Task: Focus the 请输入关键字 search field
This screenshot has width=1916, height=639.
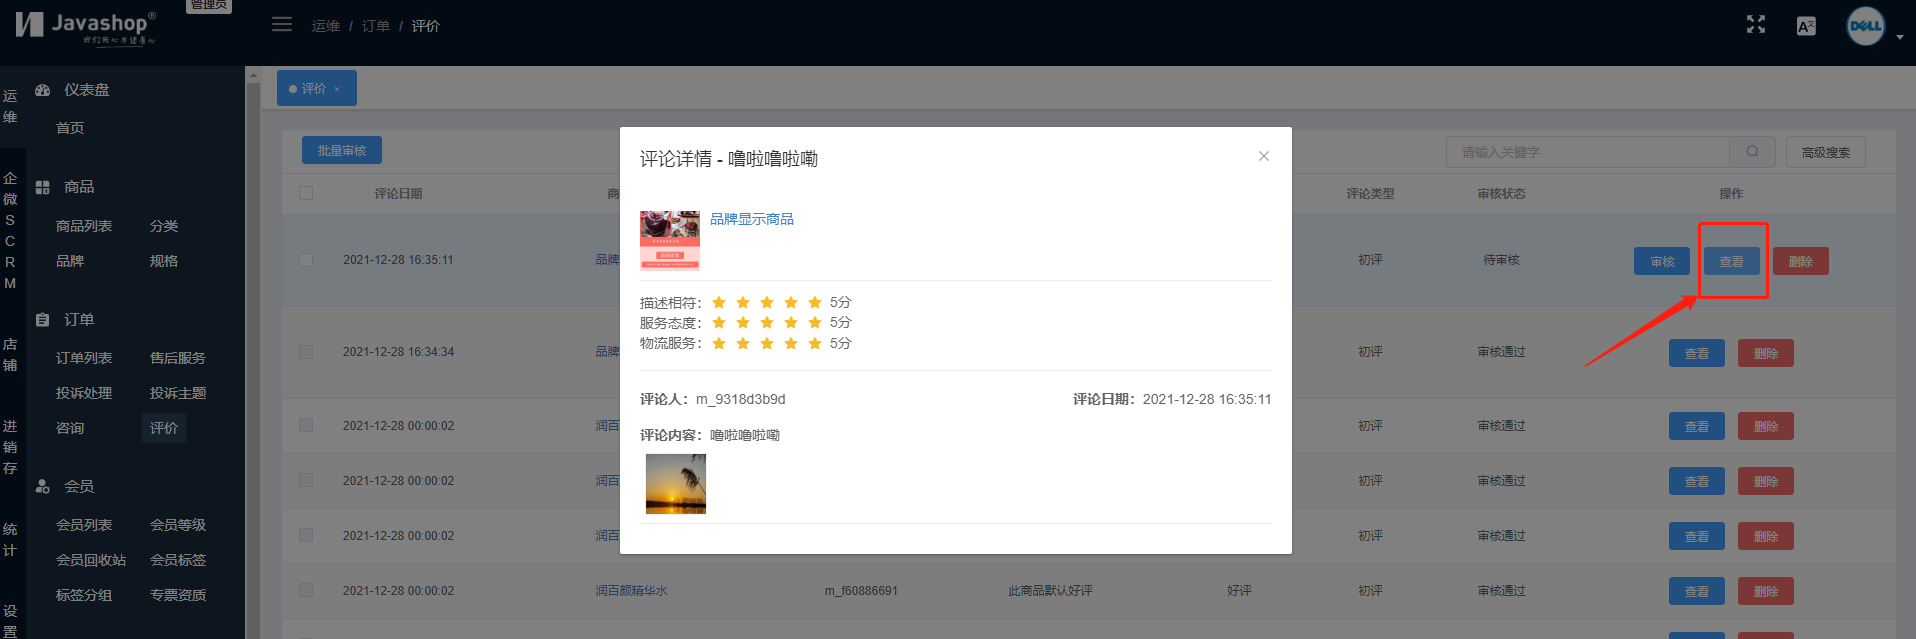Action: coord(1588,152)
